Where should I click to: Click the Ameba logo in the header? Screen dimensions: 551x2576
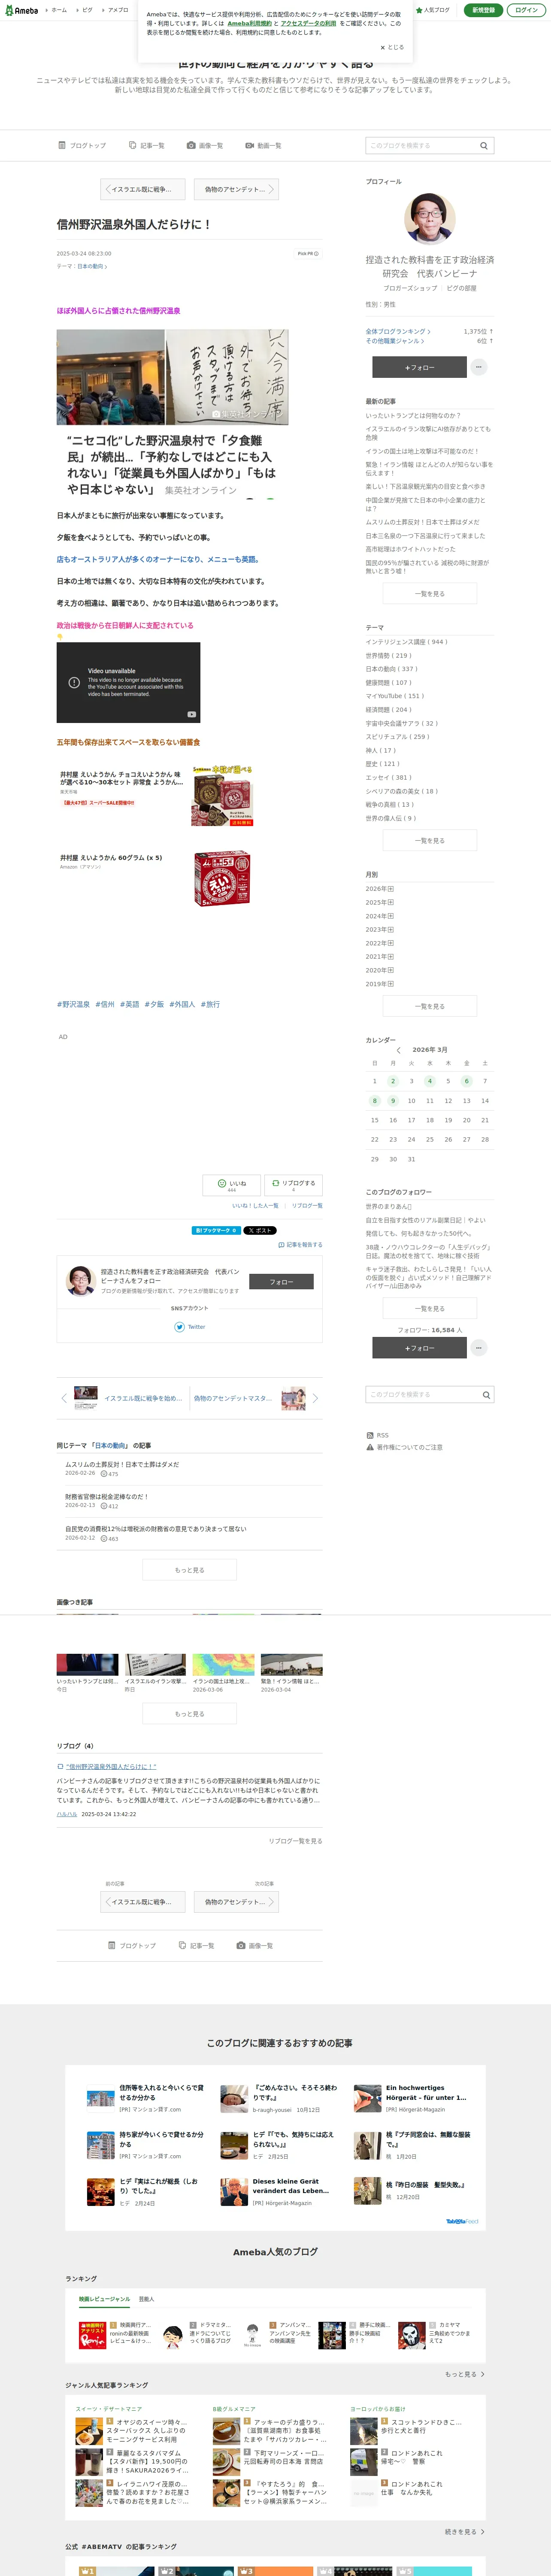pos(21,10)
